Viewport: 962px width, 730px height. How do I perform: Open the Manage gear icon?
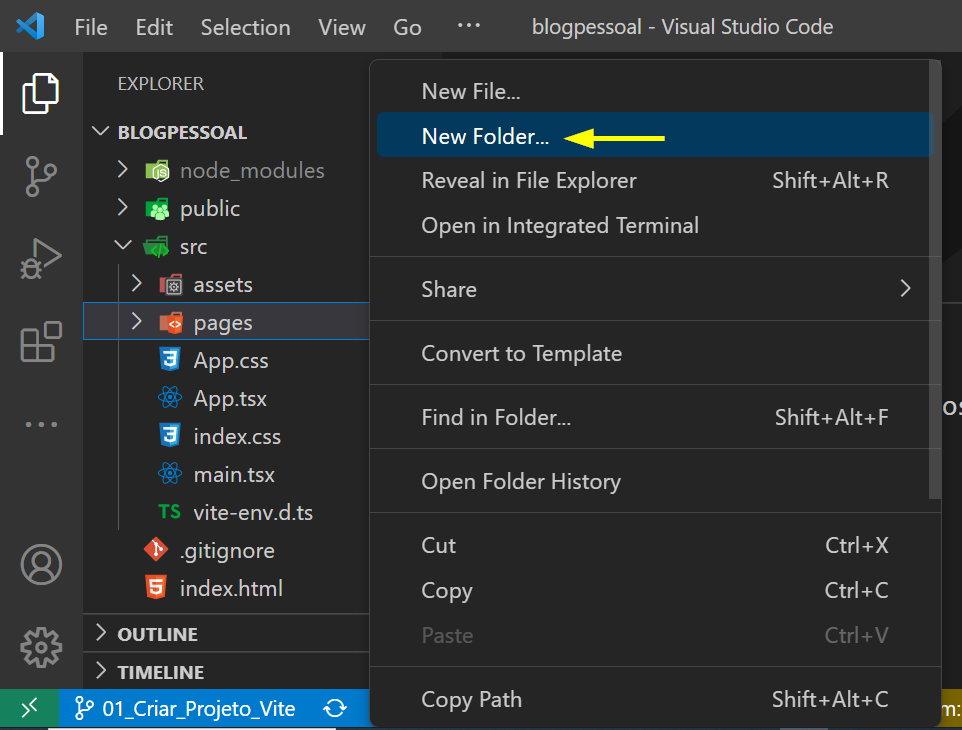tap(41, 647)
